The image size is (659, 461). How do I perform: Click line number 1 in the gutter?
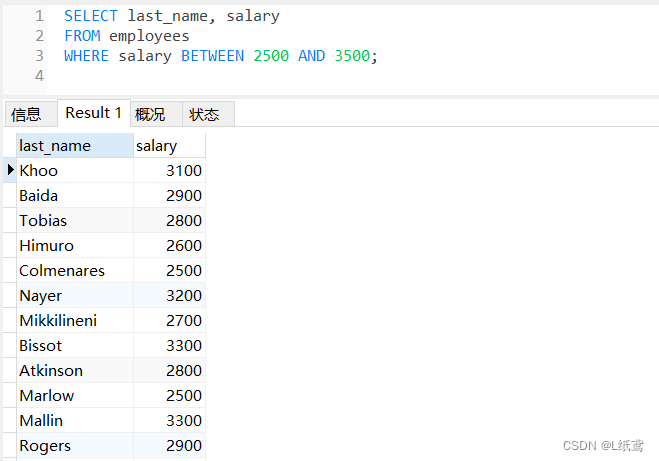40,16
